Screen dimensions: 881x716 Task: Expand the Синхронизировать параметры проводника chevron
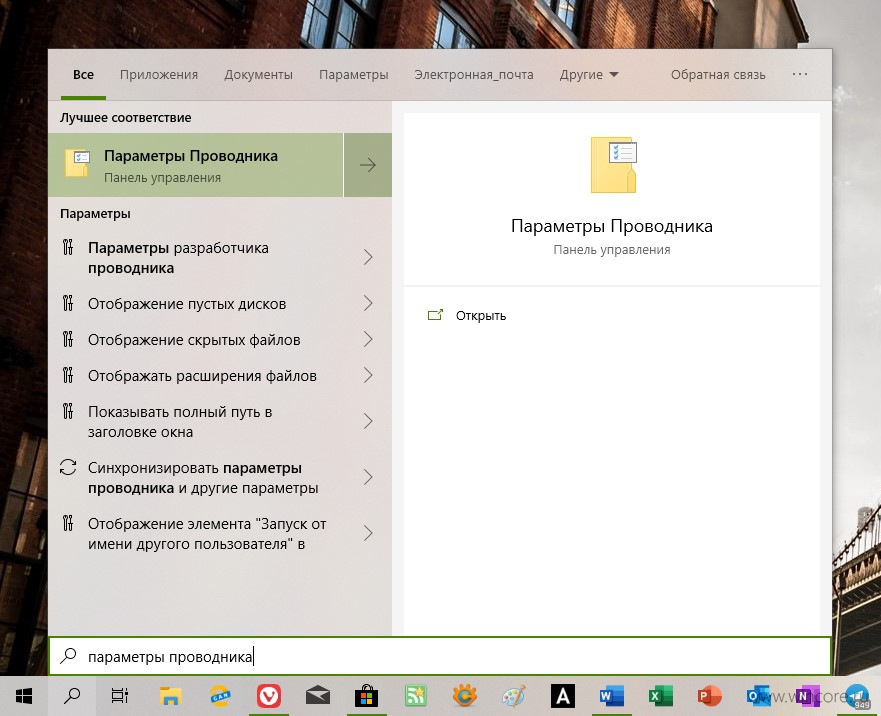click(368, 478)
